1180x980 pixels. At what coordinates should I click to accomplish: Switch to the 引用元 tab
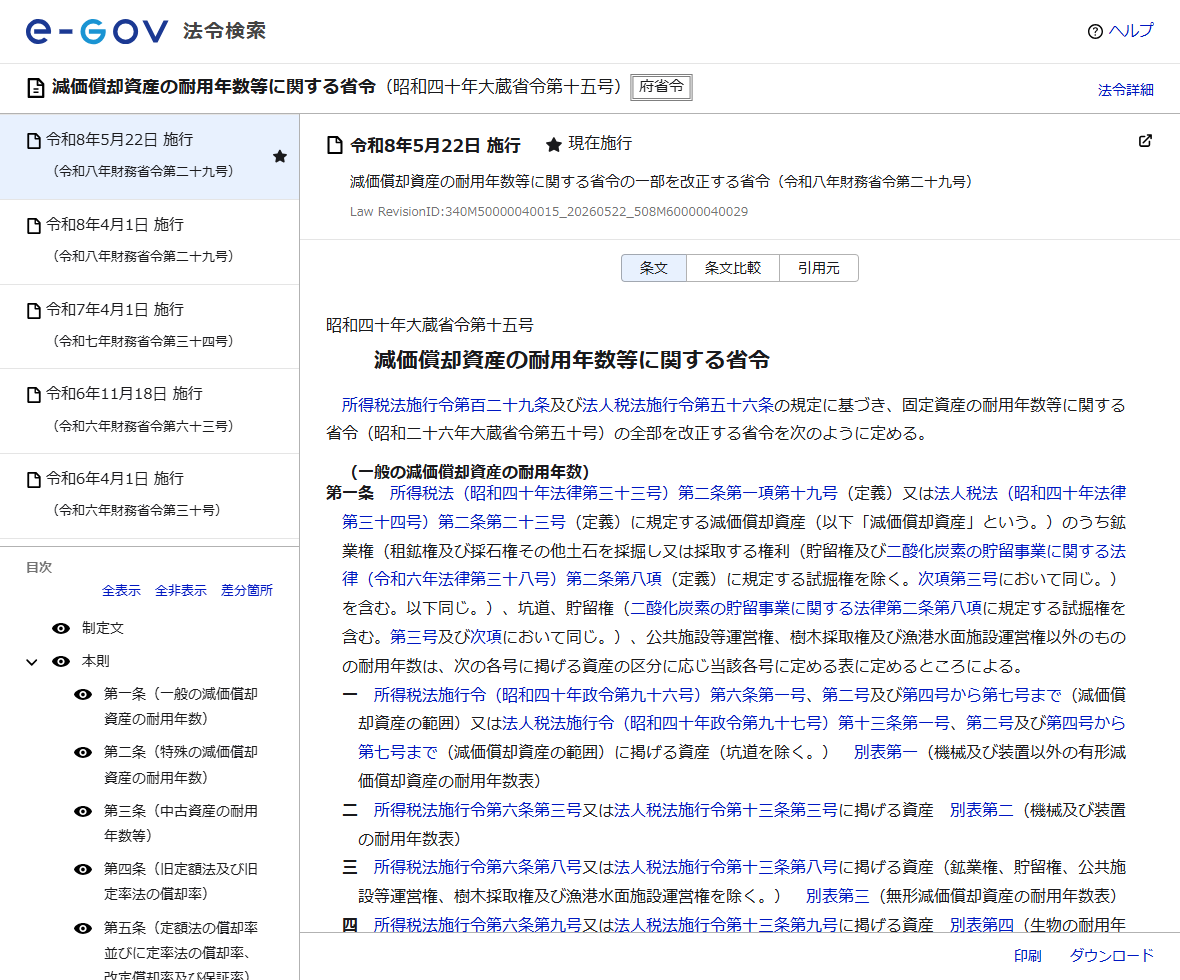pos(819,268)
